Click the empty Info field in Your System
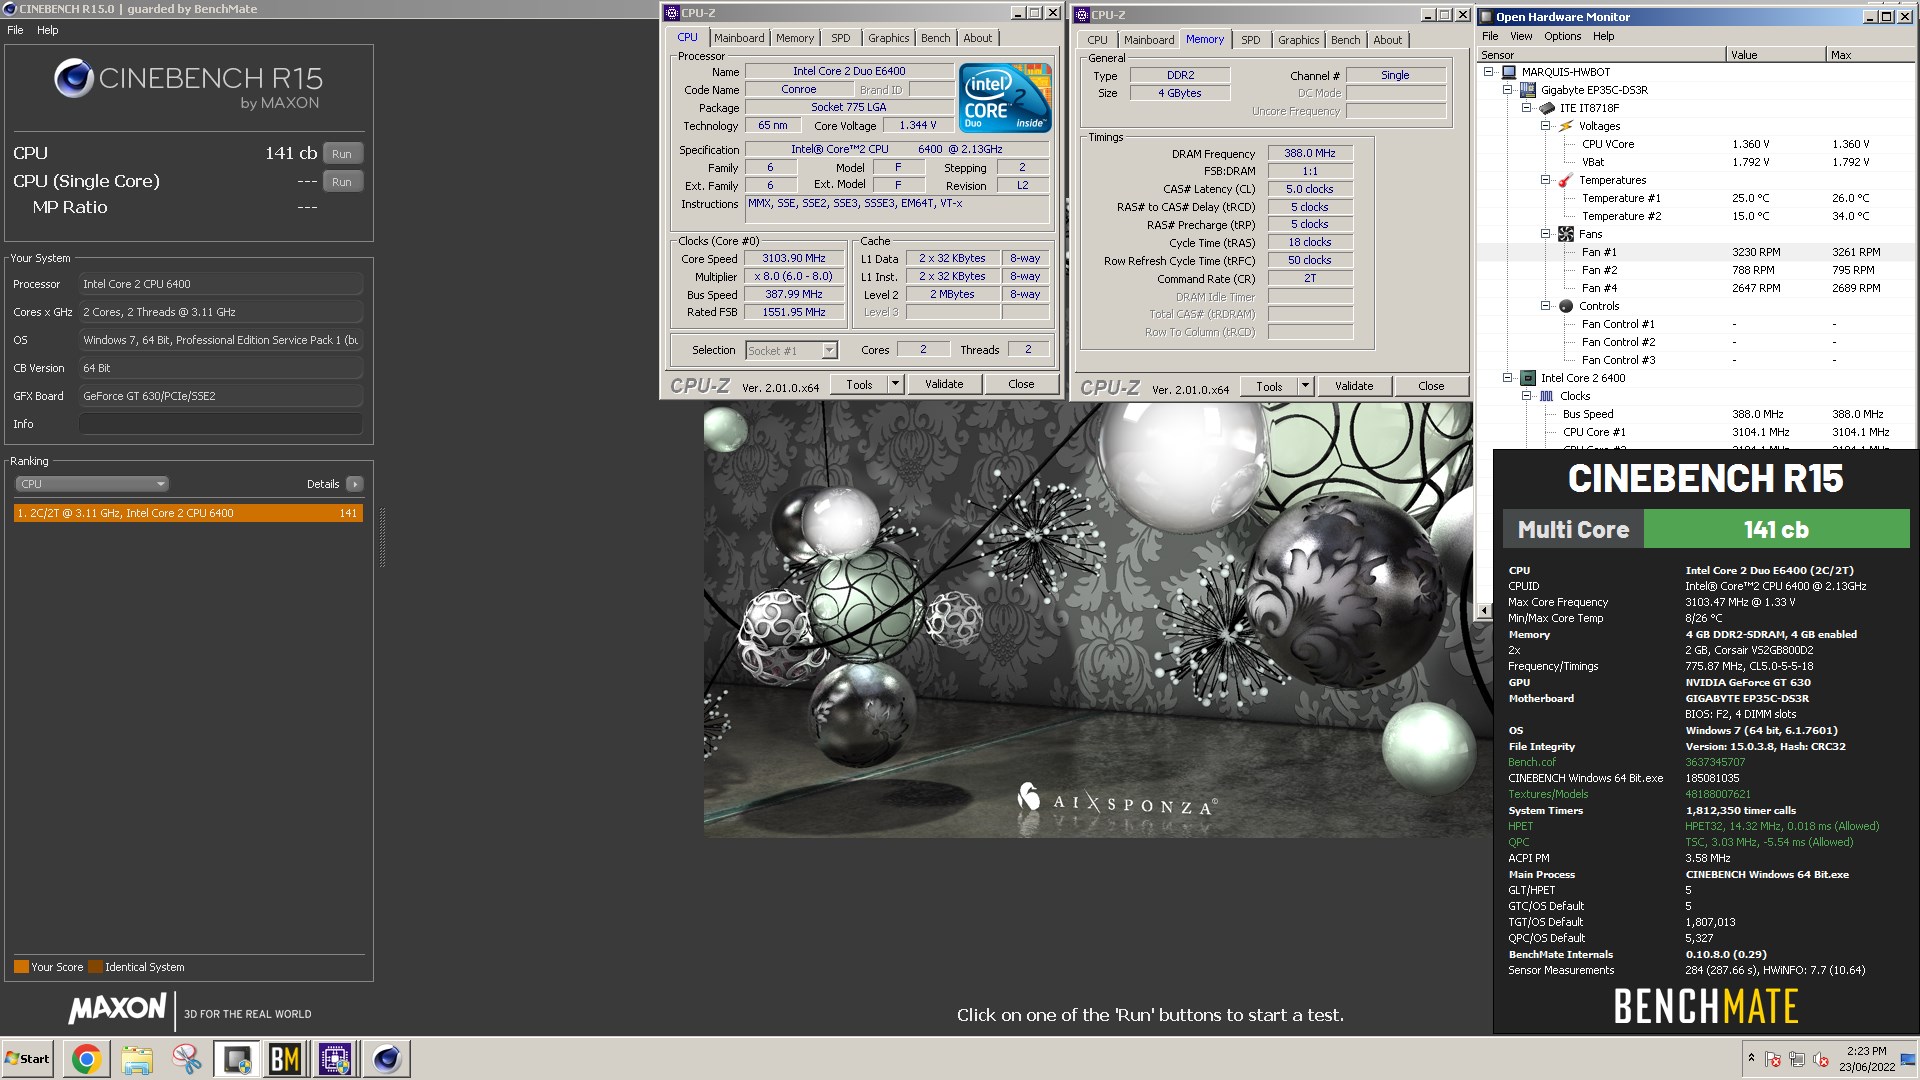Viewport: 1920px width, 1080px height. point(220,424)
